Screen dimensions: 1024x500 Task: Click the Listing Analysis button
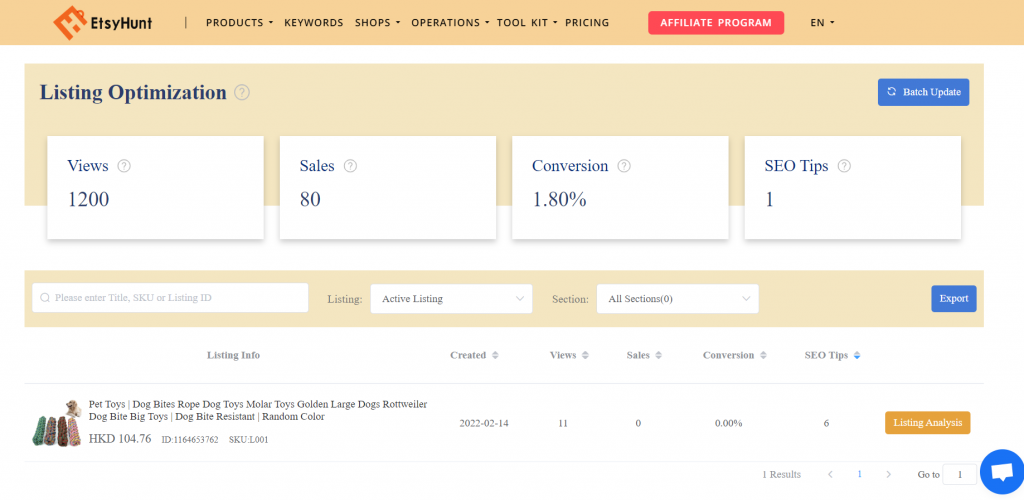pyautogui.click(x=927, y=423)
